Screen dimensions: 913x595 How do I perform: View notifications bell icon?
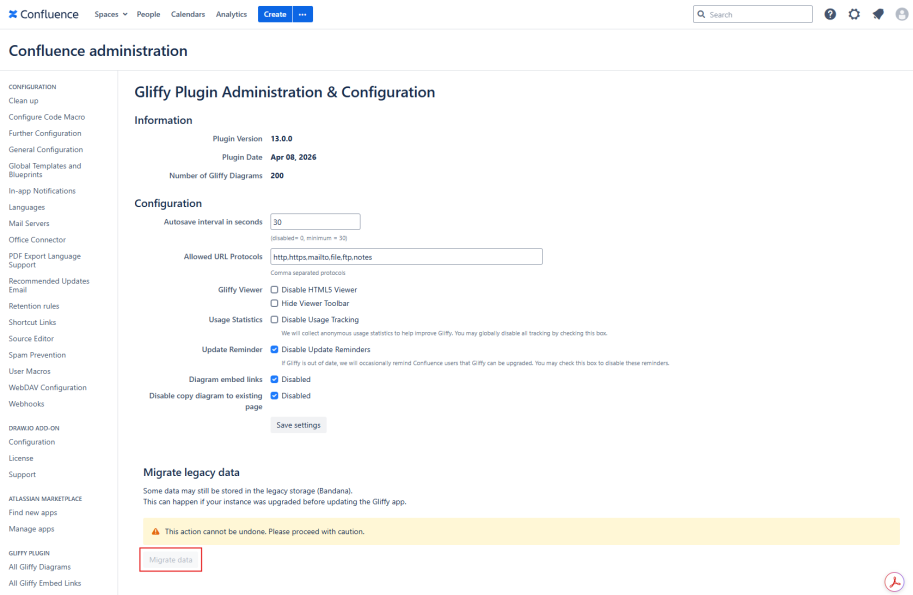(878, 15)
